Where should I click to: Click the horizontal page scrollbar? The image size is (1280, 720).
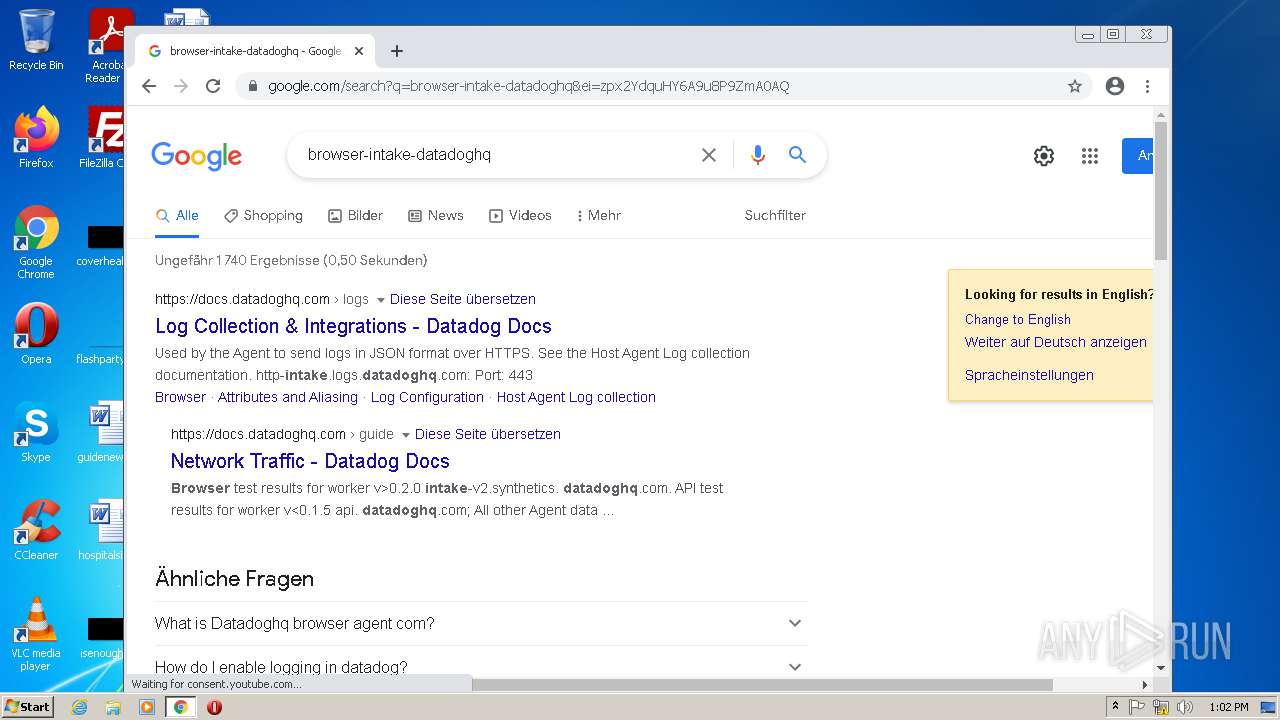pyautogui.click(x=762, y=685)
